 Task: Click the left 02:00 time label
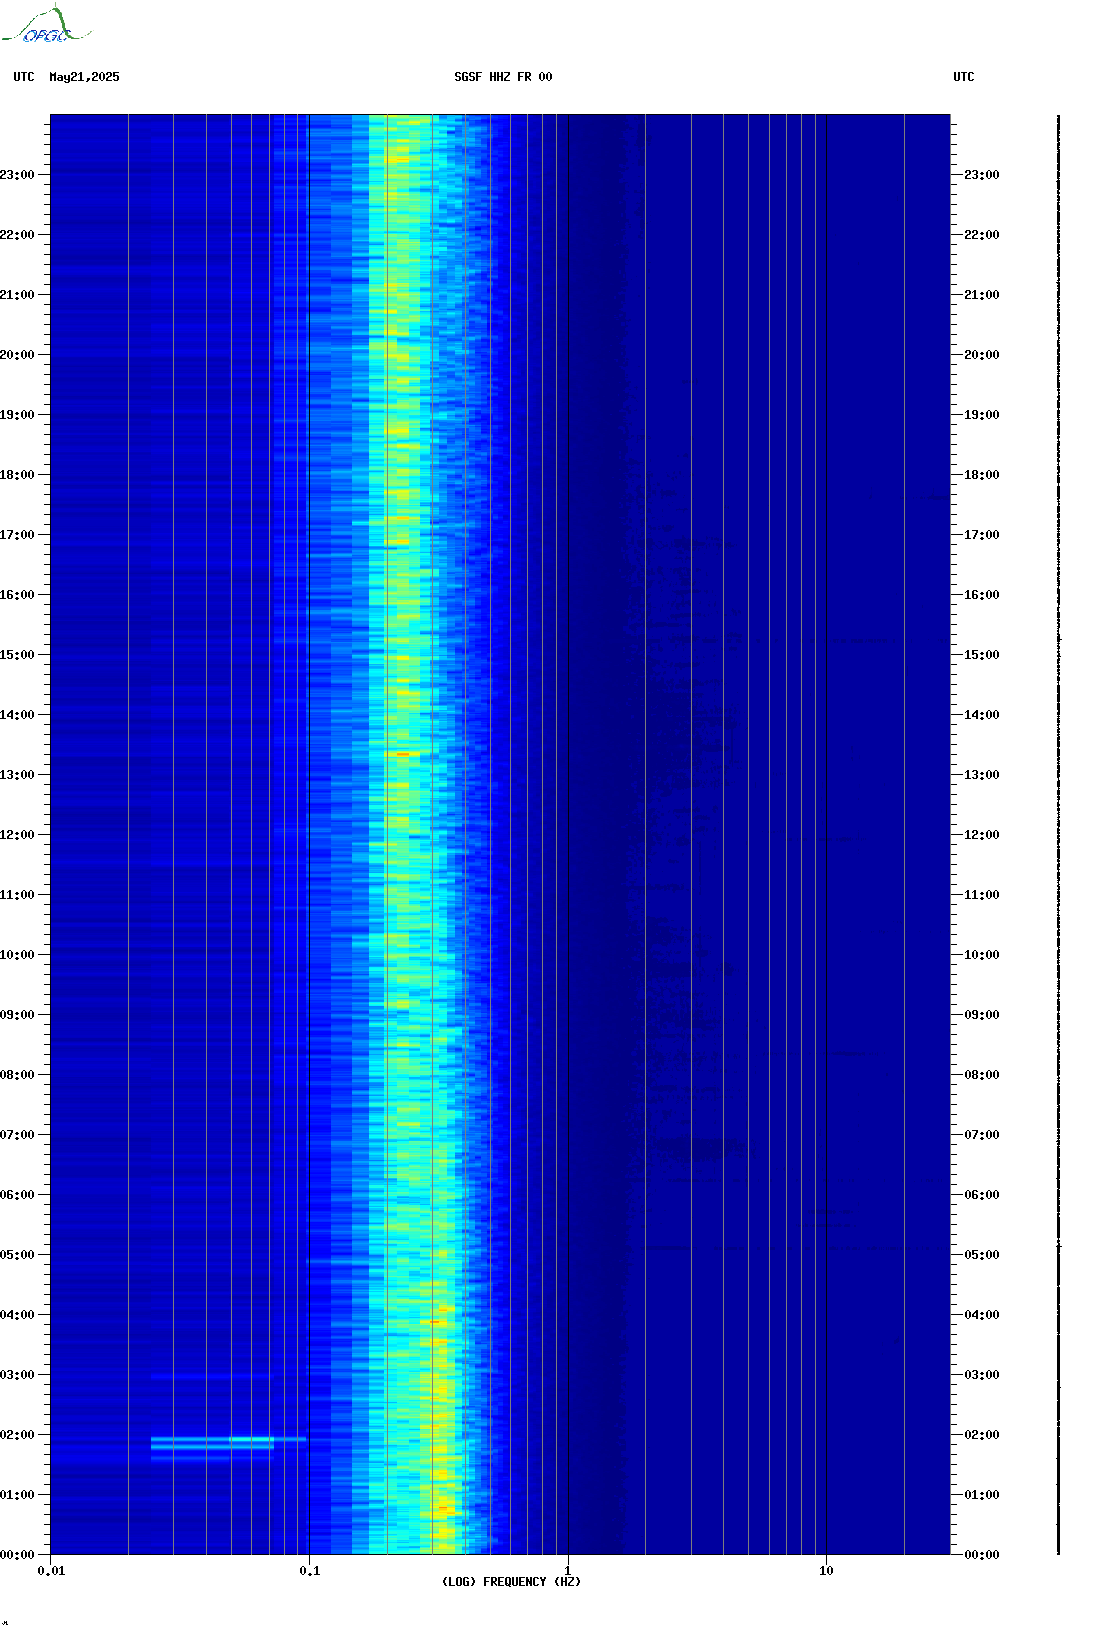click(x=17, y=1435)
